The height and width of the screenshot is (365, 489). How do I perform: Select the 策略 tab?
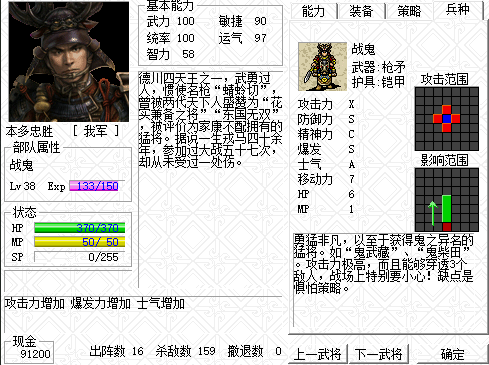pos(409,11)
